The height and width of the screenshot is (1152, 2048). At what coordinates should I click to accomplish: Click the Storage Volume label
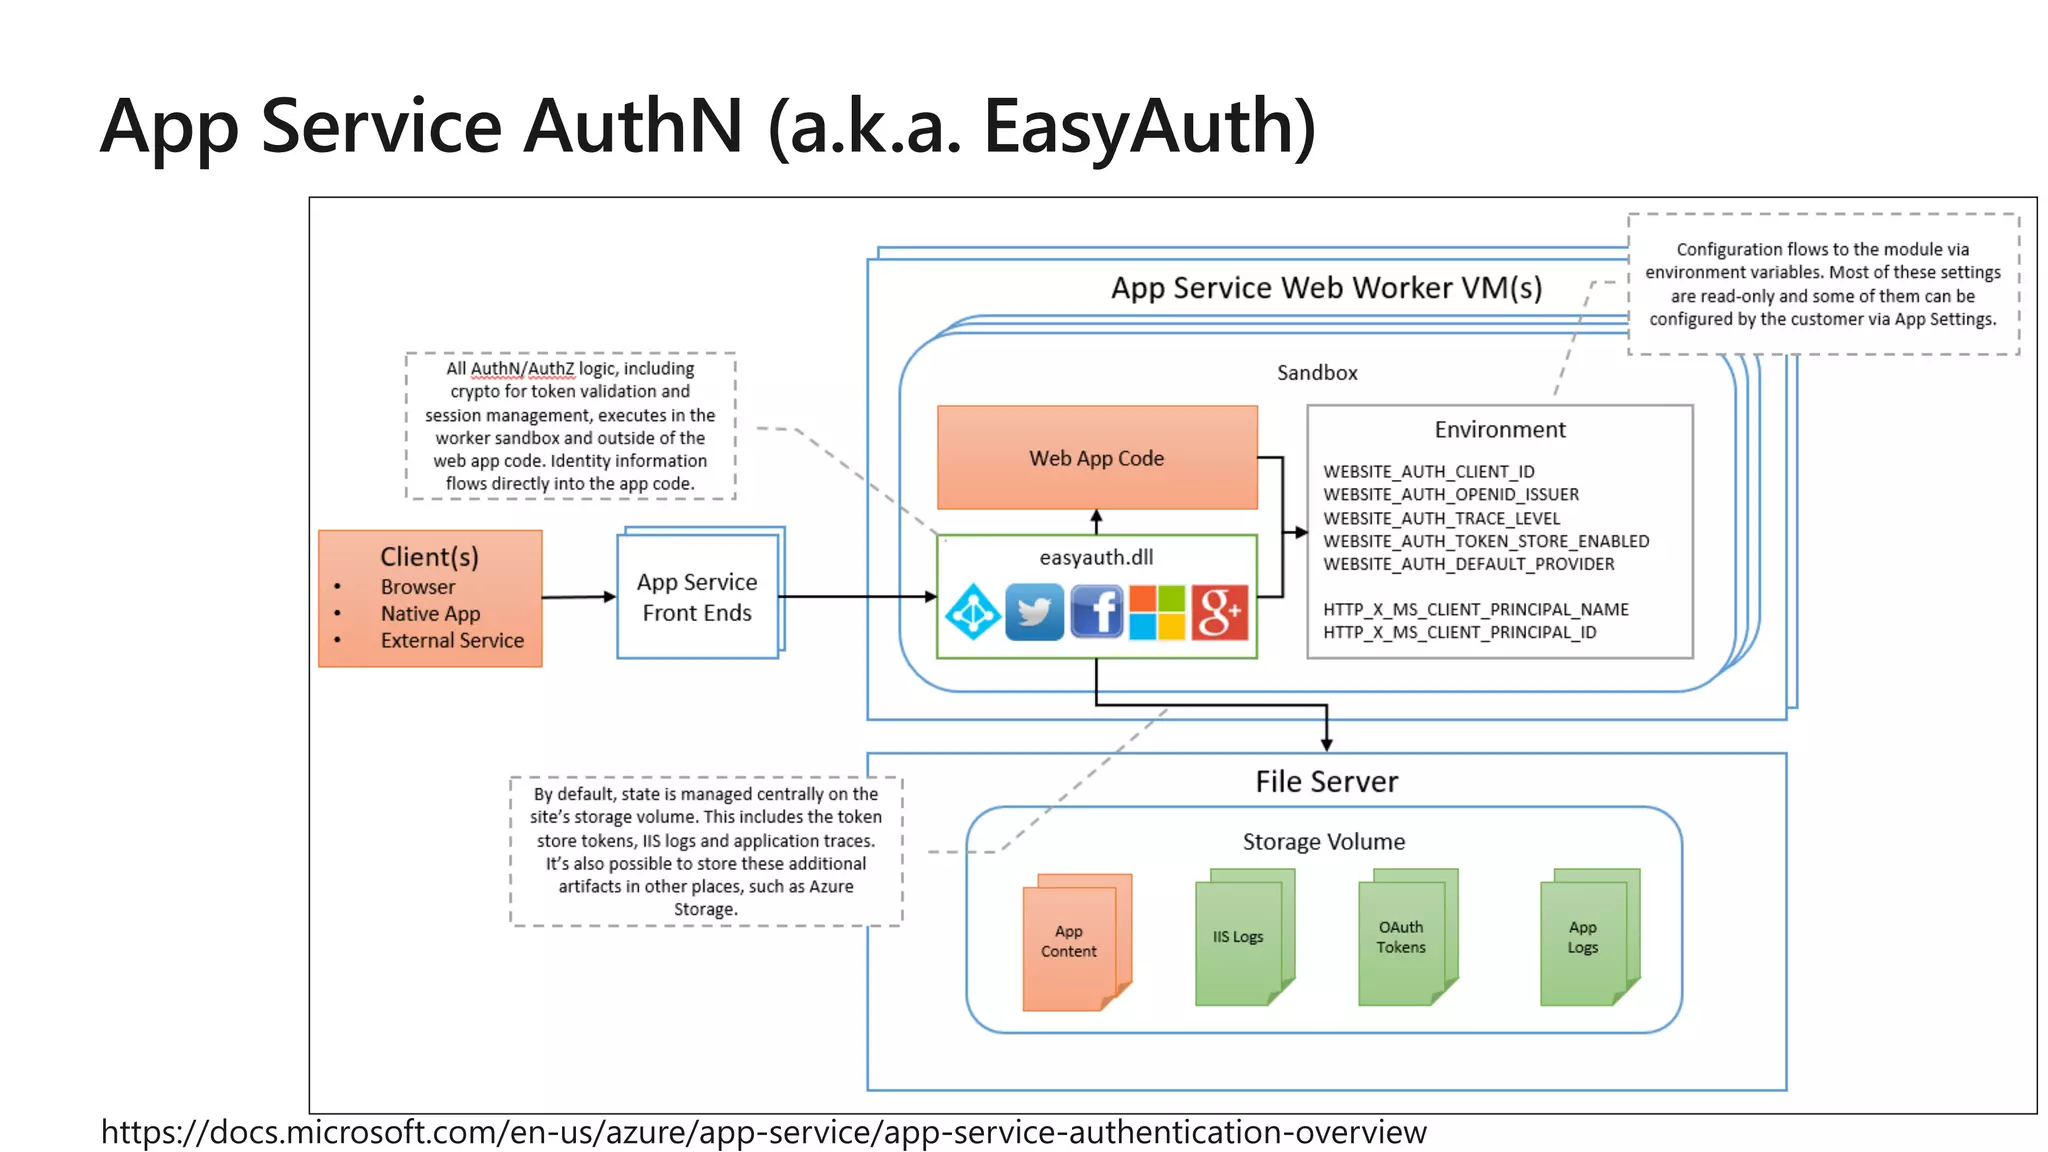1323,842
